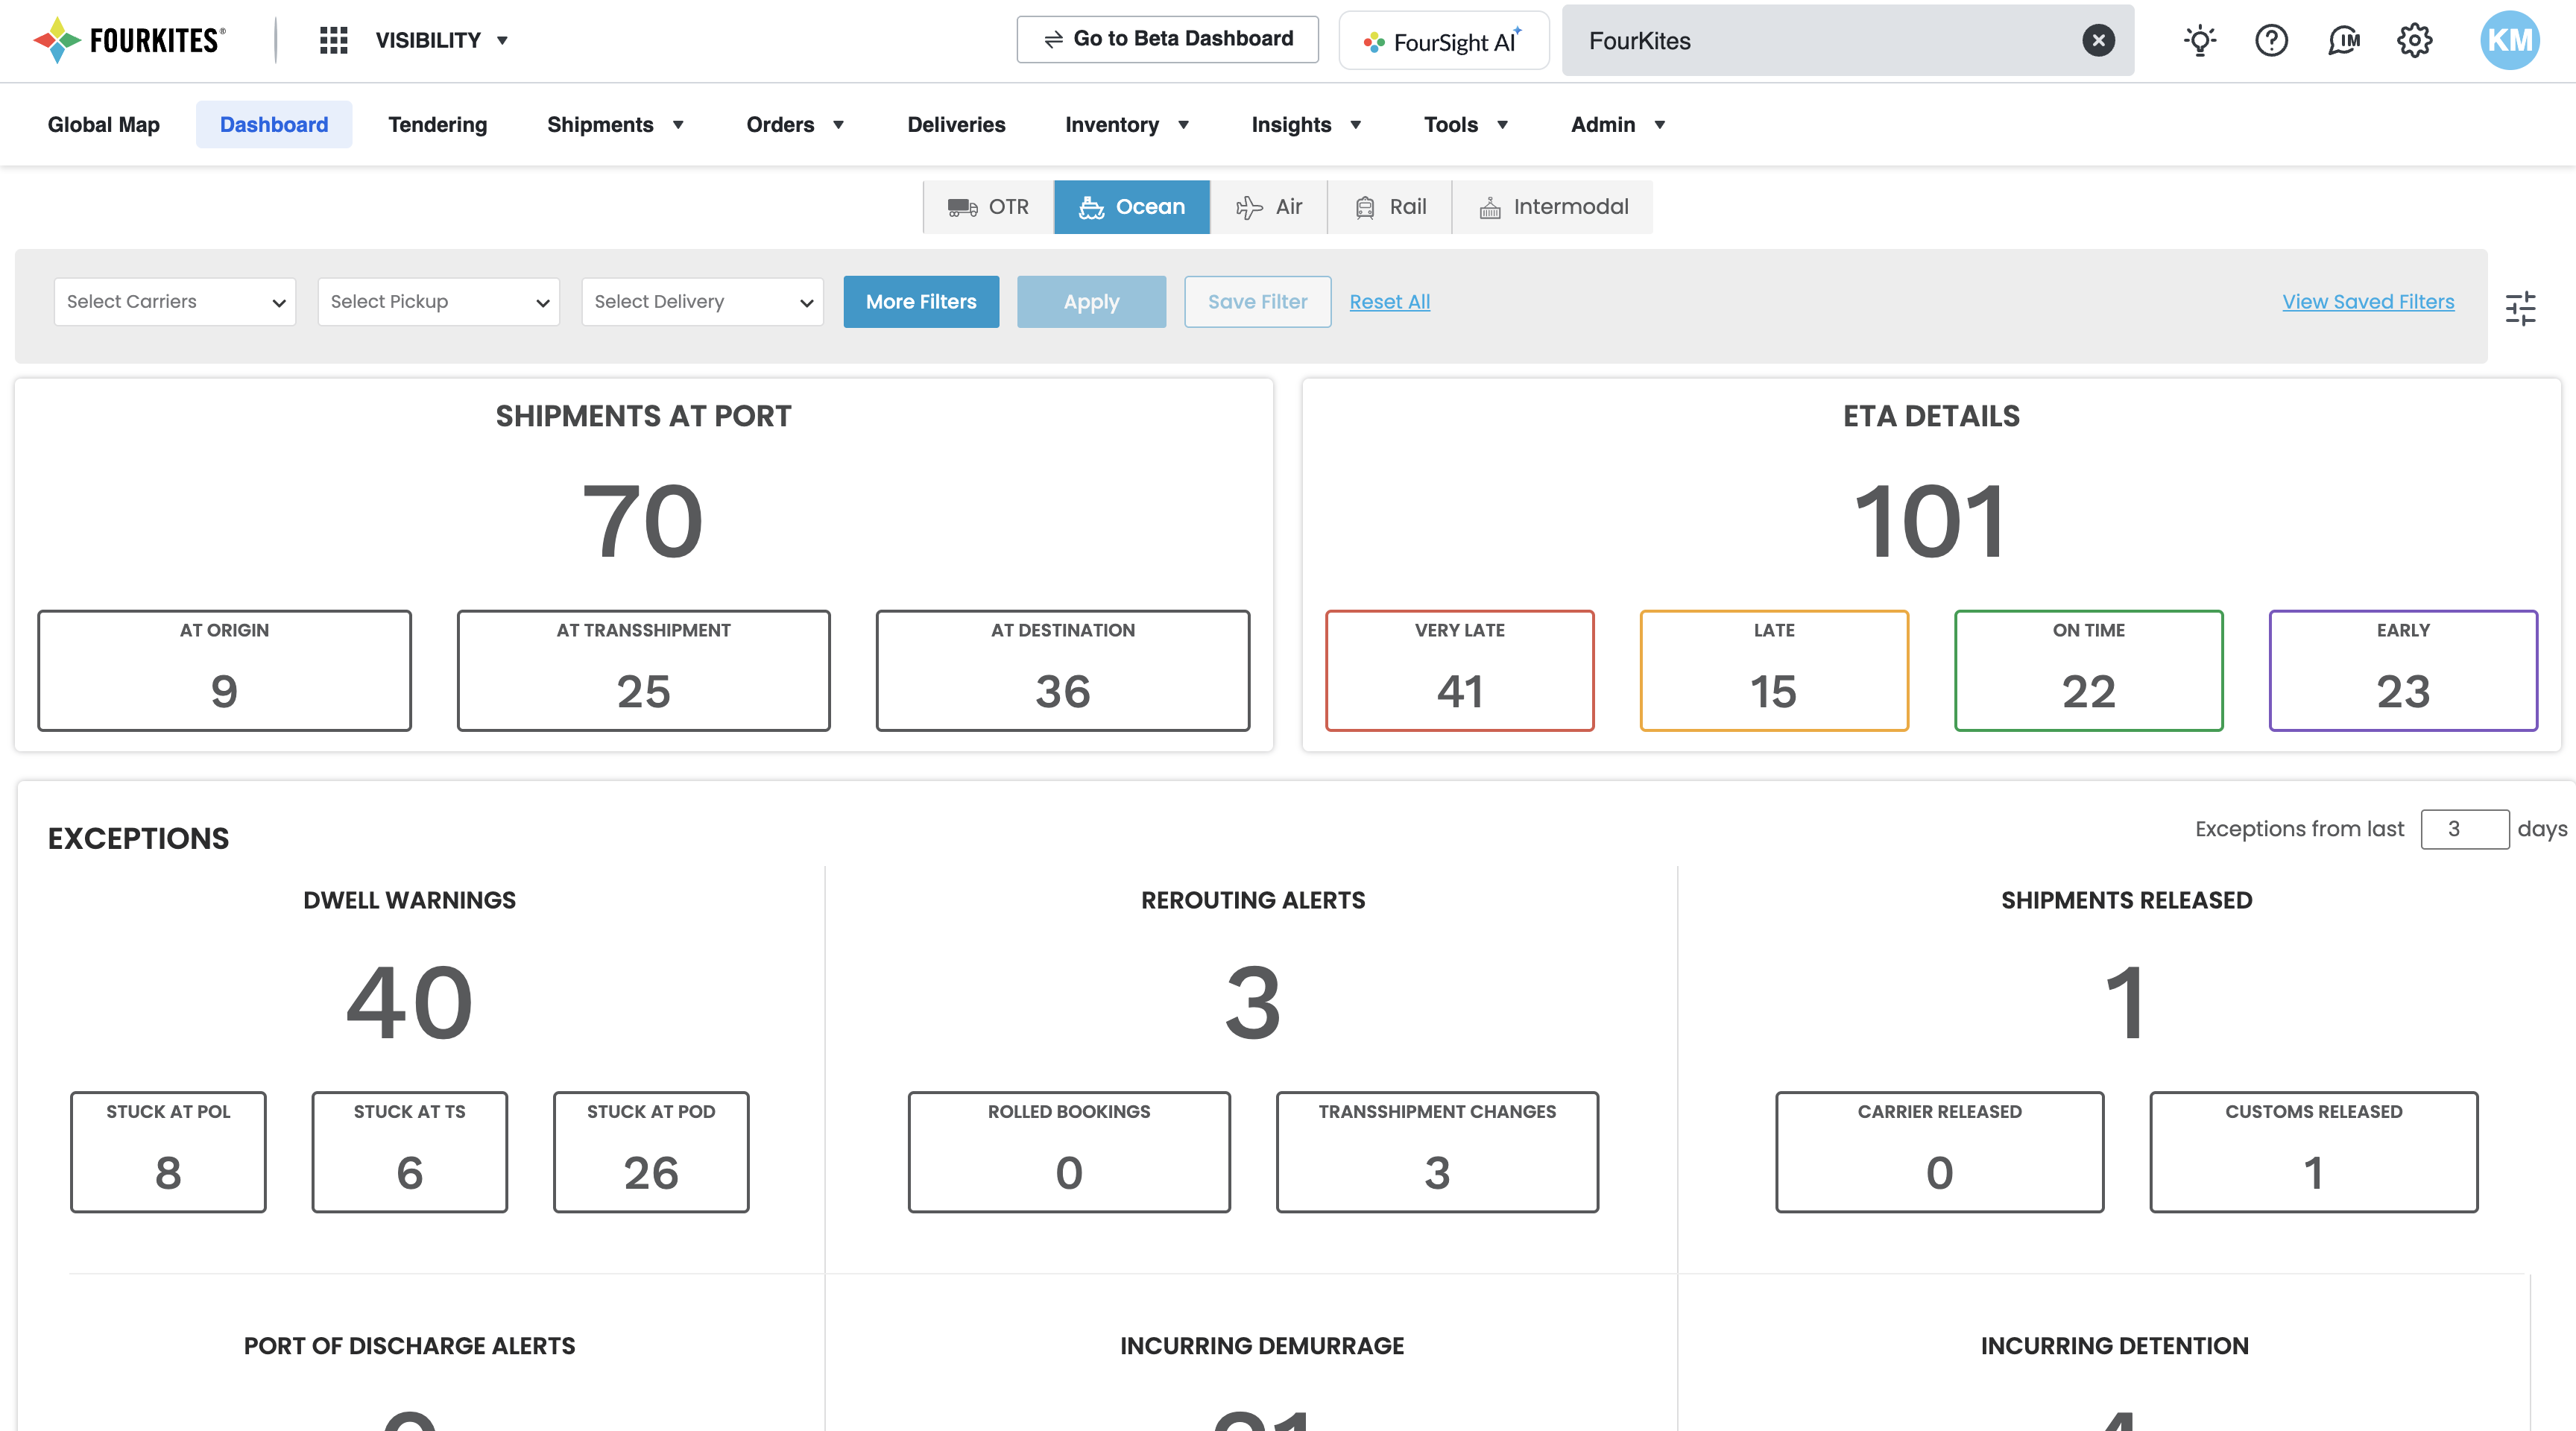The height and width of the screenshot is (1431, 2576).
Task: Click the filter sliders customize icon
Action: coord(2520,308)
